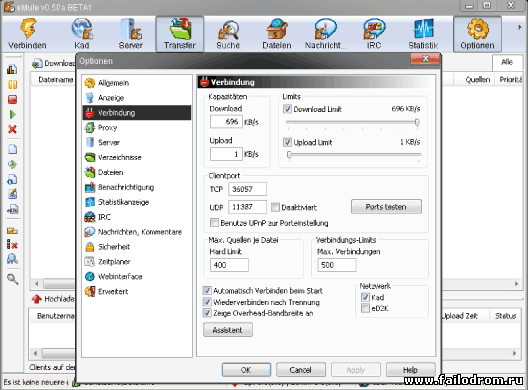Click the pause sidebar icon

(12, 84)
